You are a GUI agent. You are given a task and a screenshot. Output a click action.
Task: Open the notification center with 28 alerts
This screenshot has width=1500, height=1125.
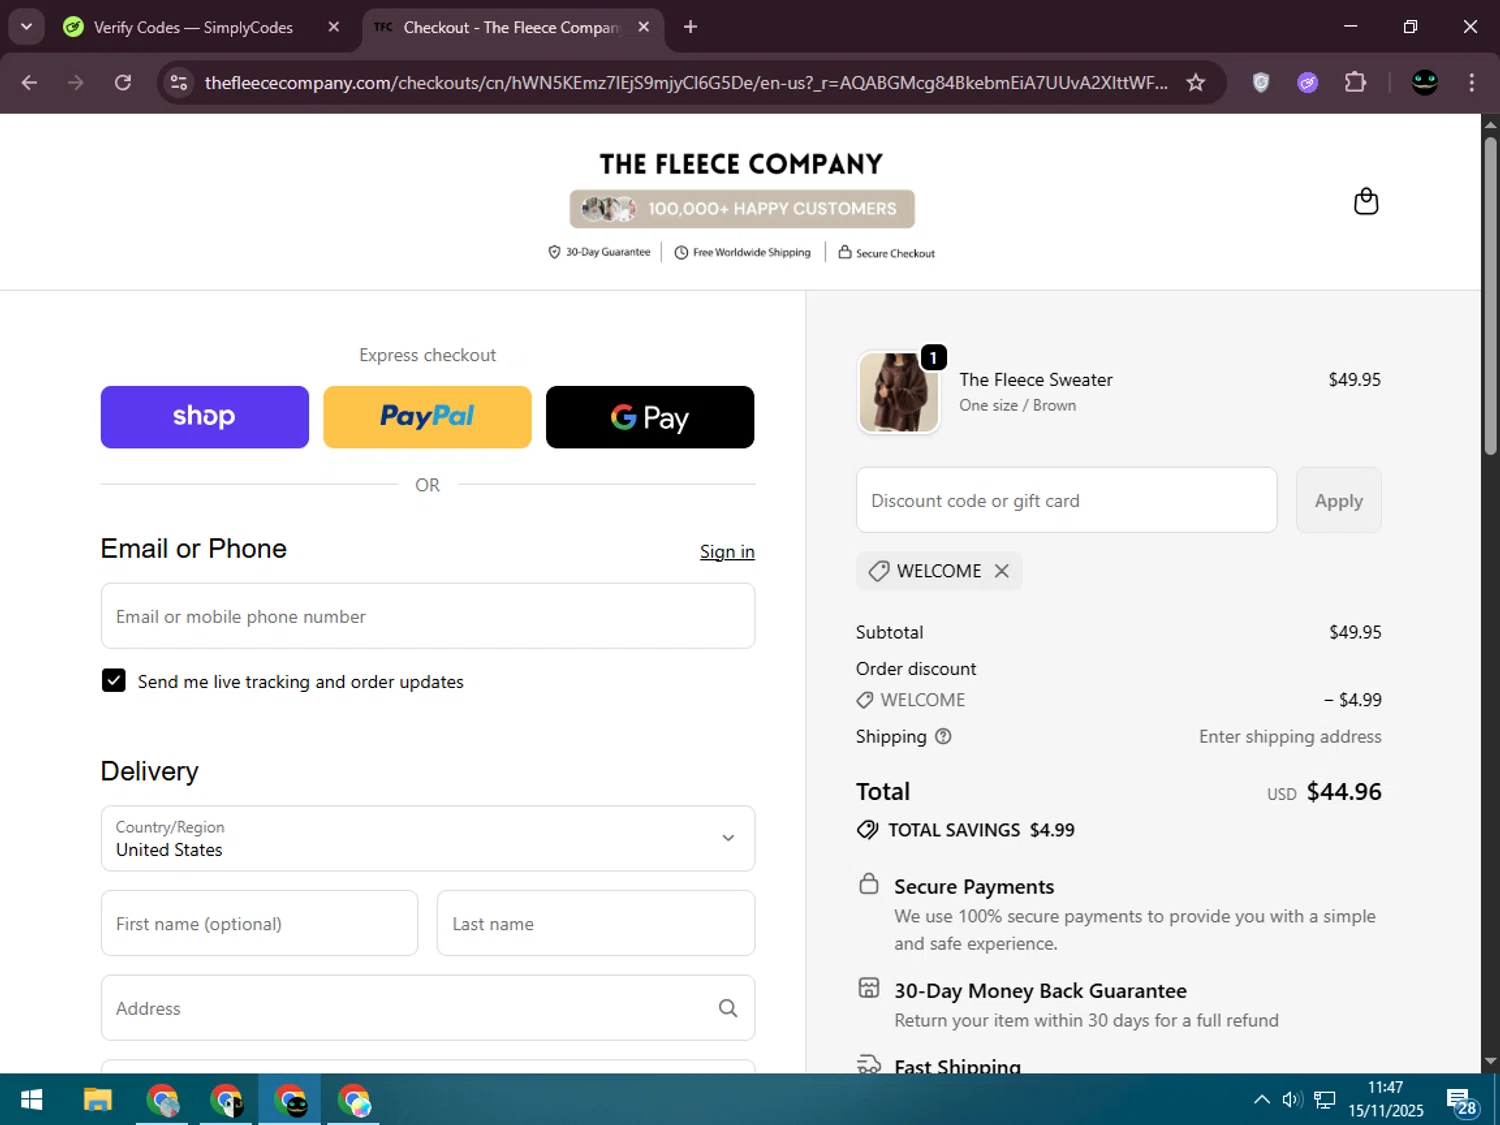[1461, 1101]
